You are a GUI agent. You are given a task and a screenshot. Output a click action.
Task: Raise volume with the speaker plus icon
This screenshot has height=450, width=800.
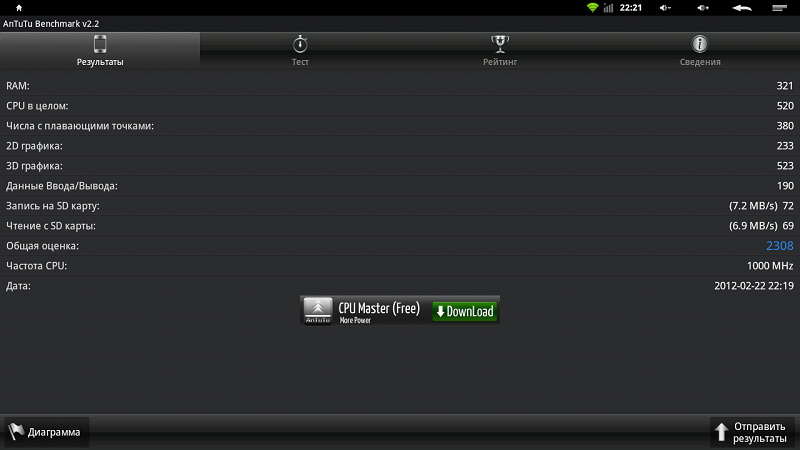pyautogui.click(x=703, y=8)
